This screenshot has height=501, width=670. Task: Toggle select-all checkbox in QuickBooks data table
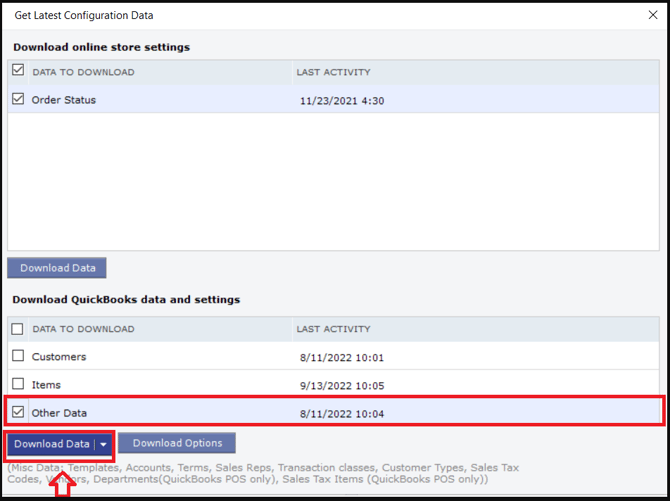click(x=18, y=329)
